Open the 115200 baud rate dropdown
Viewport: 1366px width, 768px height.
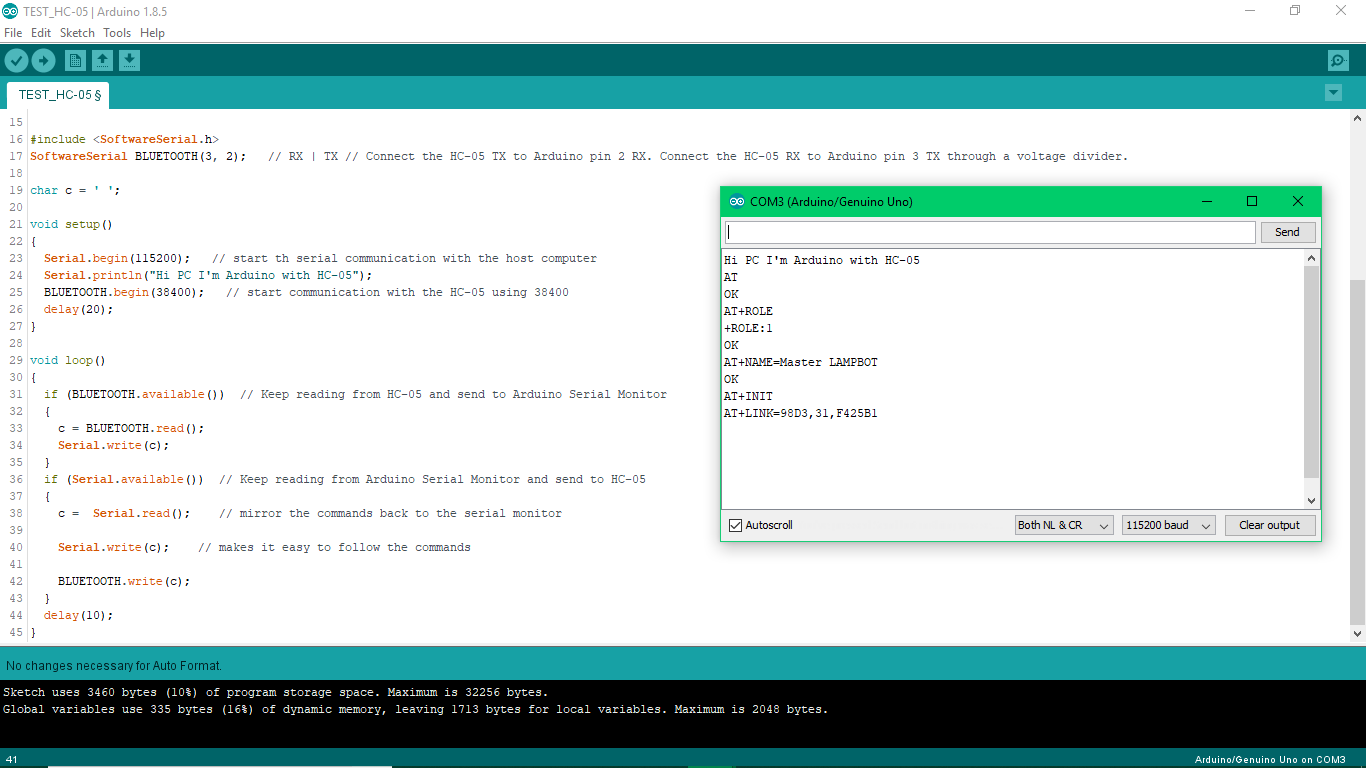click(1169, 525)
